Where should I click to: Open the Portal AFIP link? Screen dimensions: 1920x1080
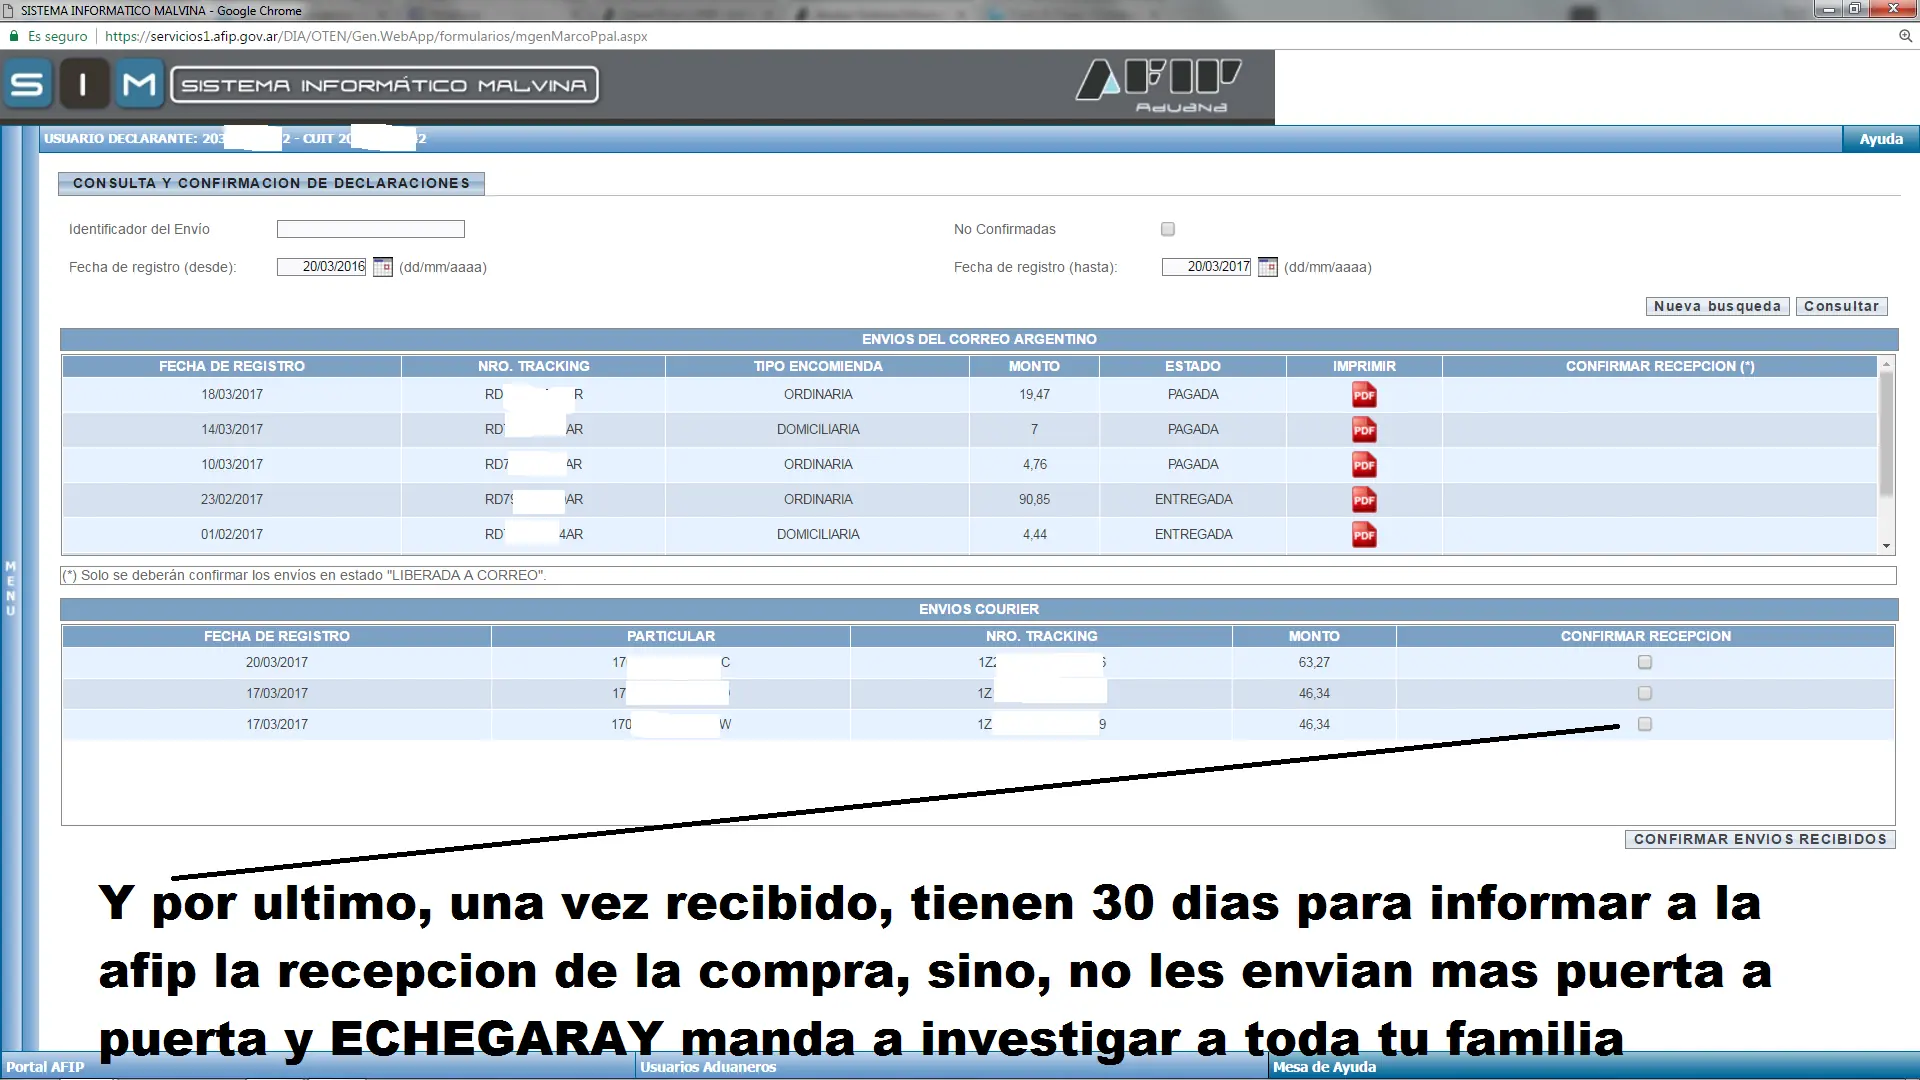45,1067
